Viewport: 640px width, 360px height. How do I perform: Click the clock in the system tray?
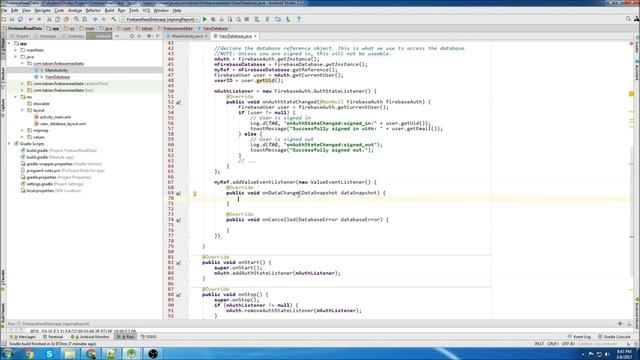click(624, 354)
